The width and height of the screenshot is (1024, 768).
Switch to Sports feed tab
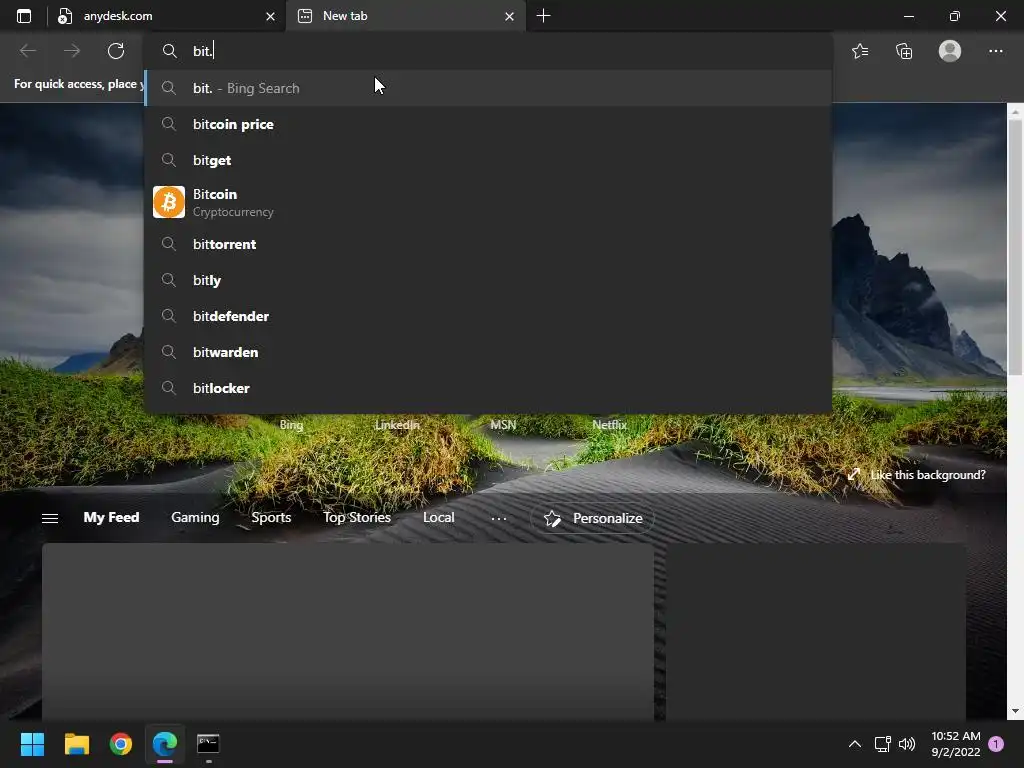point(271,517)
